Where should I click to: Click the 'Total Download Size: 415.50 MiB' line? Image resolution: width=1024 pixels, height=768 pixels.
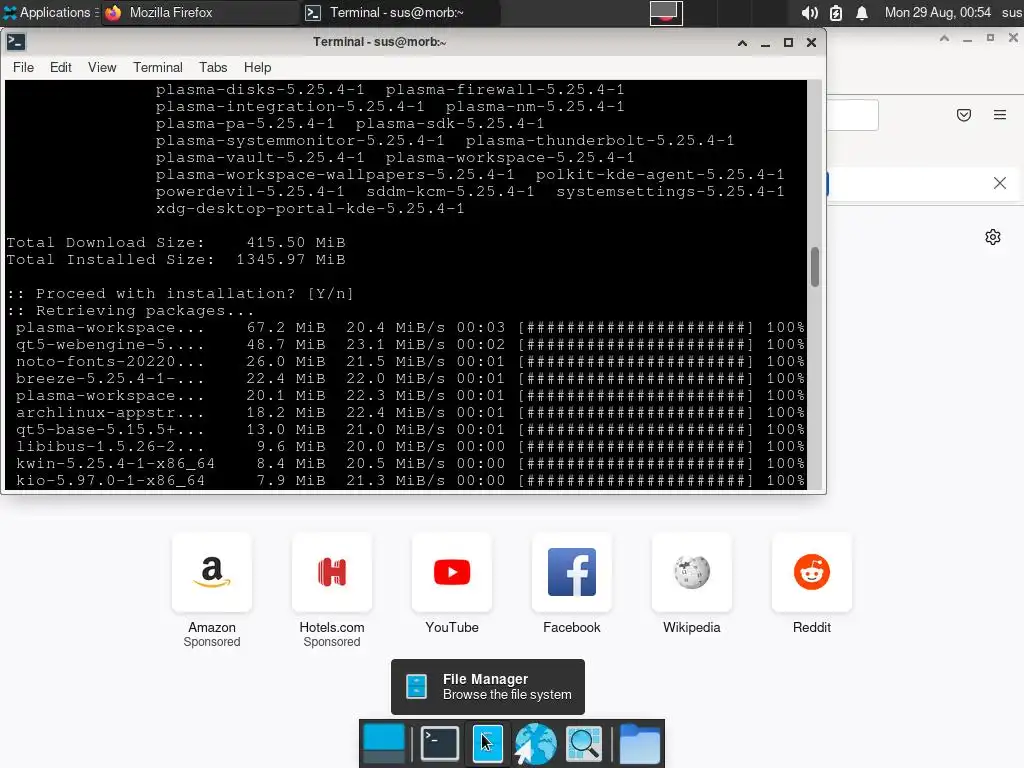tap(176, 243)
